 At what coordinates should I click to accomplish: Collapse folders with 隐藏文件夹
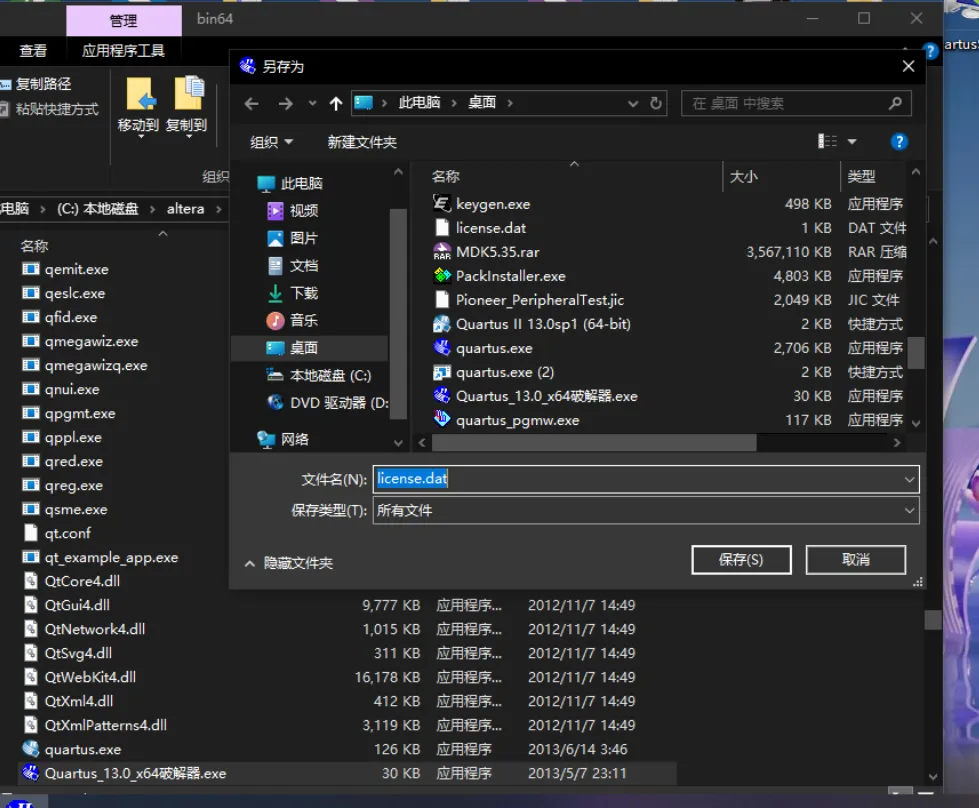click(289, 563)
